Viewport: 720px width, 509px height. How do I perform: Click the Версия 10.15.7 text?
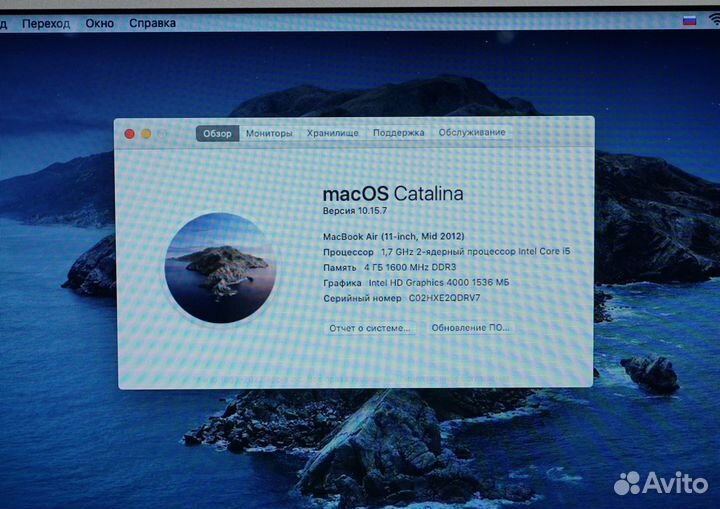pos(355,211)
